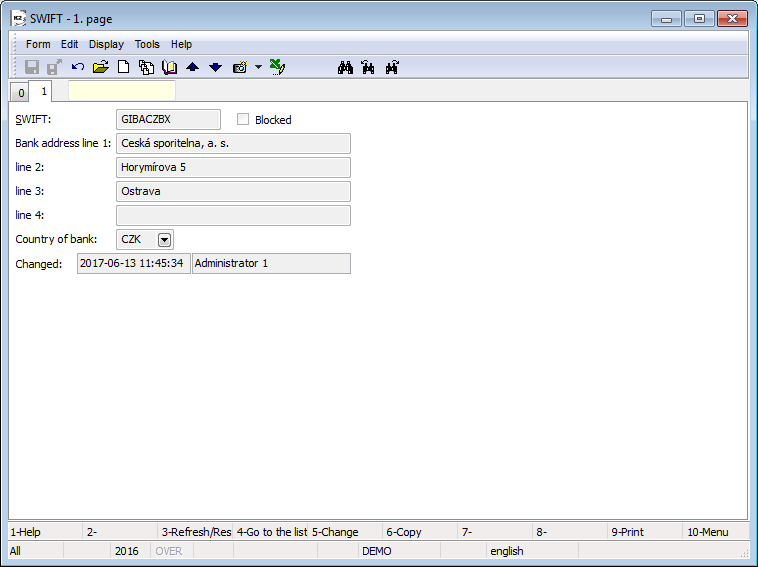The height and width of the screenshot is (567, 758).
Task: Click DEMO in the status bar
Action: click(x=377, y=551)
